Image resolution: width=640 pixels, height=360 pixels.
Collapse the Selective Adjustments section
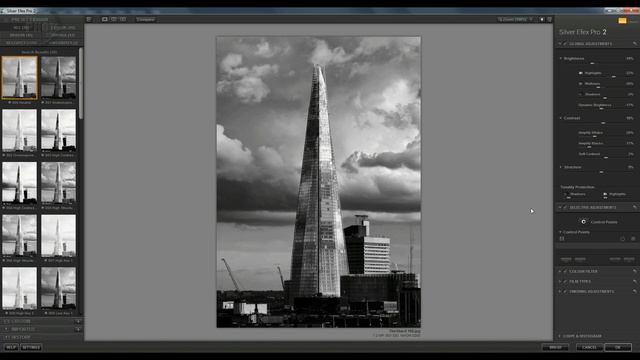click(560, 207)
